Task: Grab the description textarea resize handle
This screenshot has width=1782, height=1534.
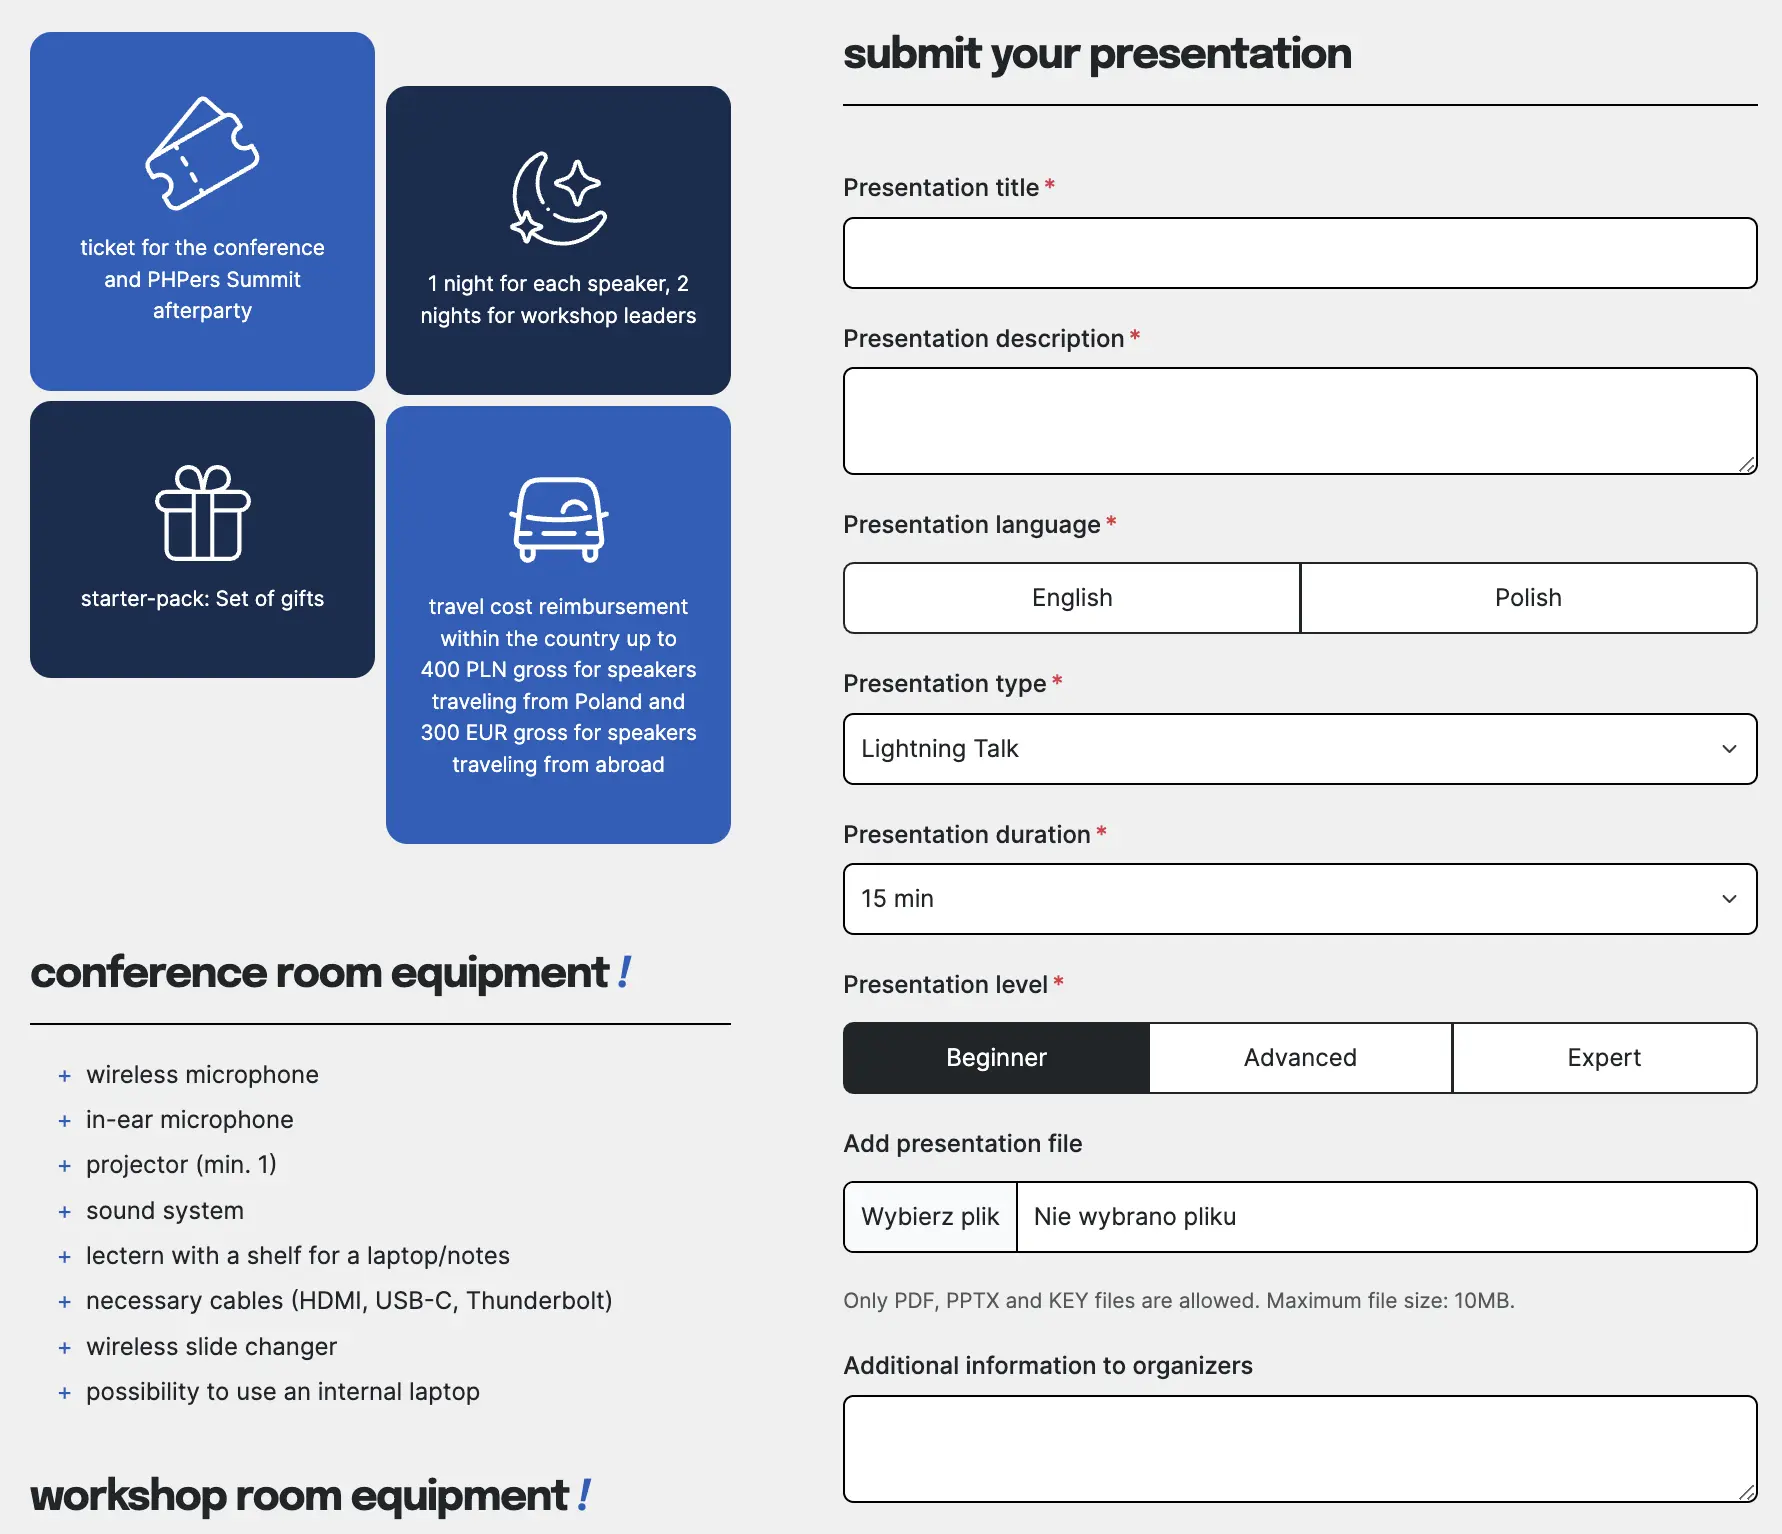Action: [1746, 464]
